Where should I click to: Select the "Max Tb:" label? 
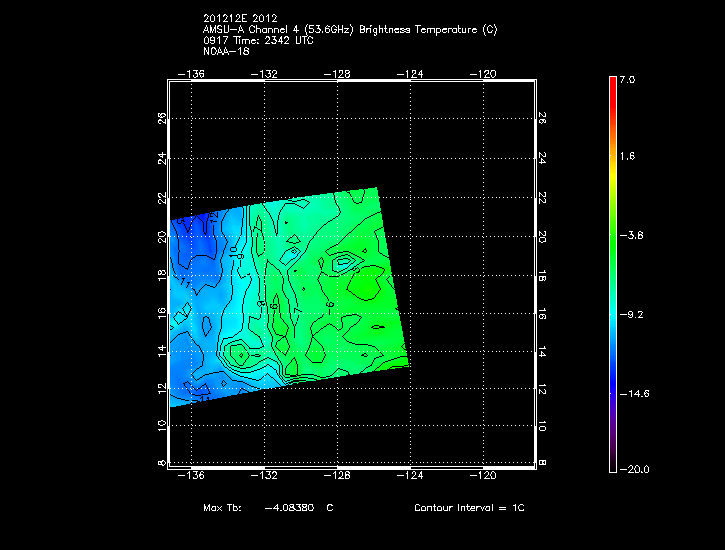click(x=222, y=508)
